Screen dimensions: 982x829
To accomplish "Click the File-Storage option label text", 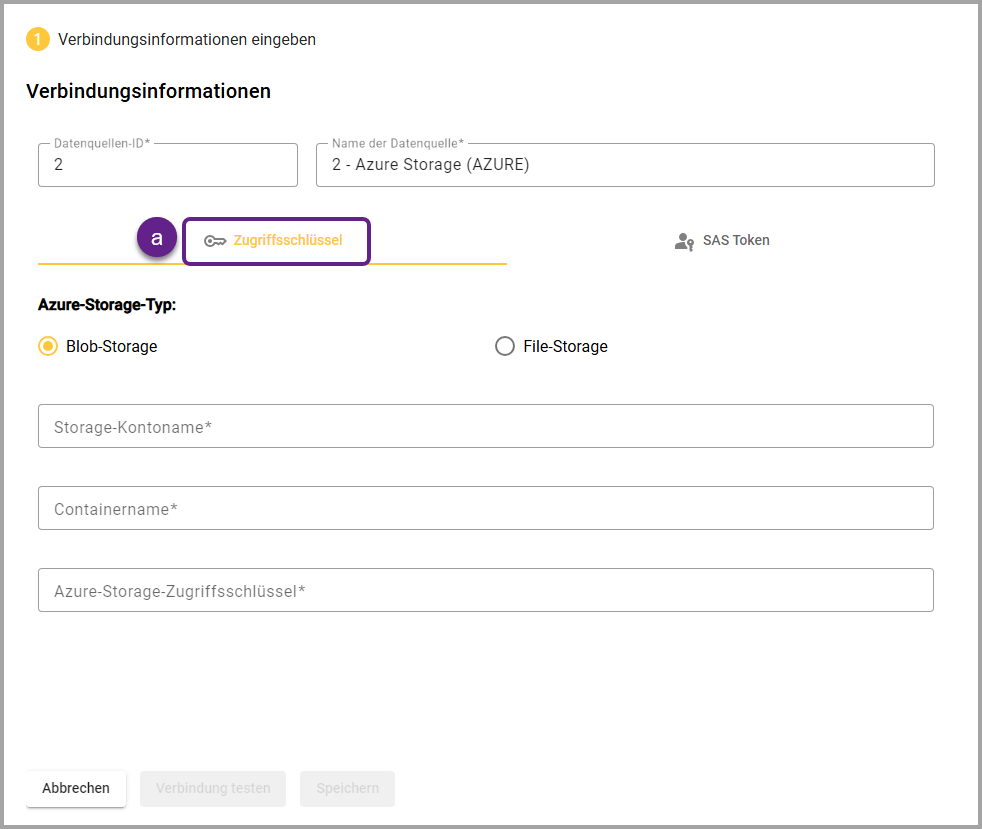I will tap(565, 347).
